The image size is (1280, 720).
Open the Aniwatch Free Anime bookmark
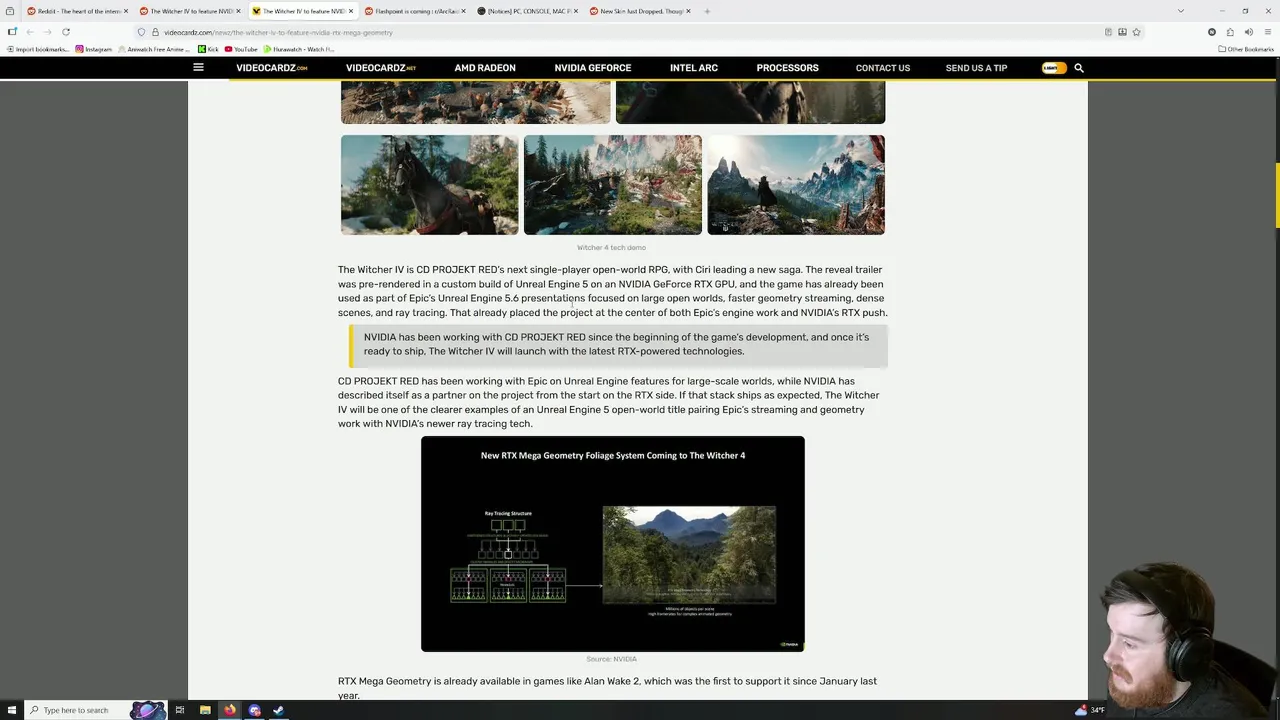(154, 49)
